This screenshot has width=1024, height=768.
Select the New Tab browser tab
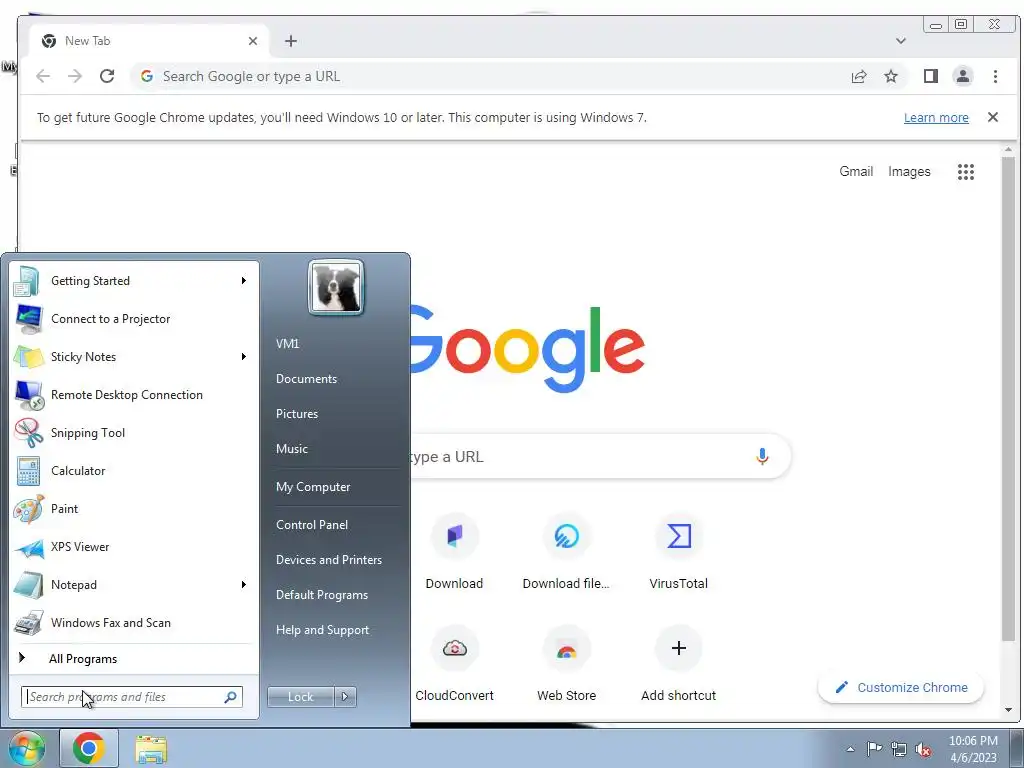coord(149,41)
